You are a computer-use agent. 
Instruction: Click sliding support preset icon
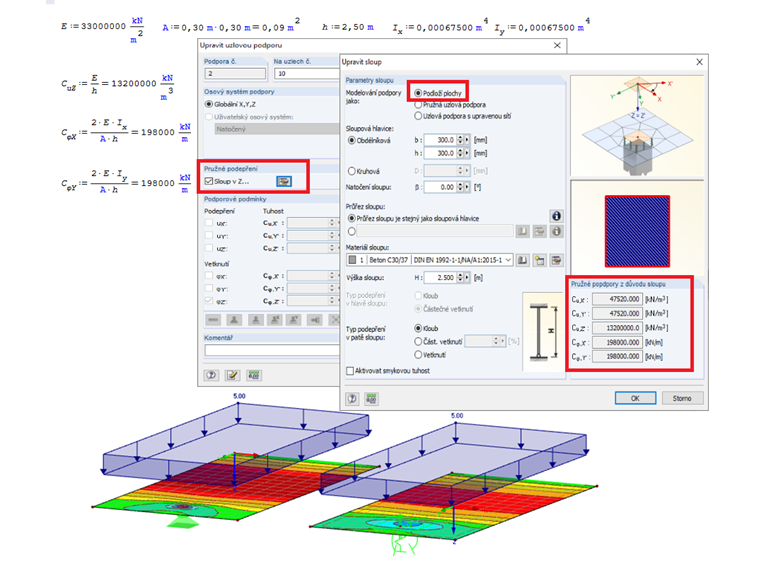[x=315, y=320]
